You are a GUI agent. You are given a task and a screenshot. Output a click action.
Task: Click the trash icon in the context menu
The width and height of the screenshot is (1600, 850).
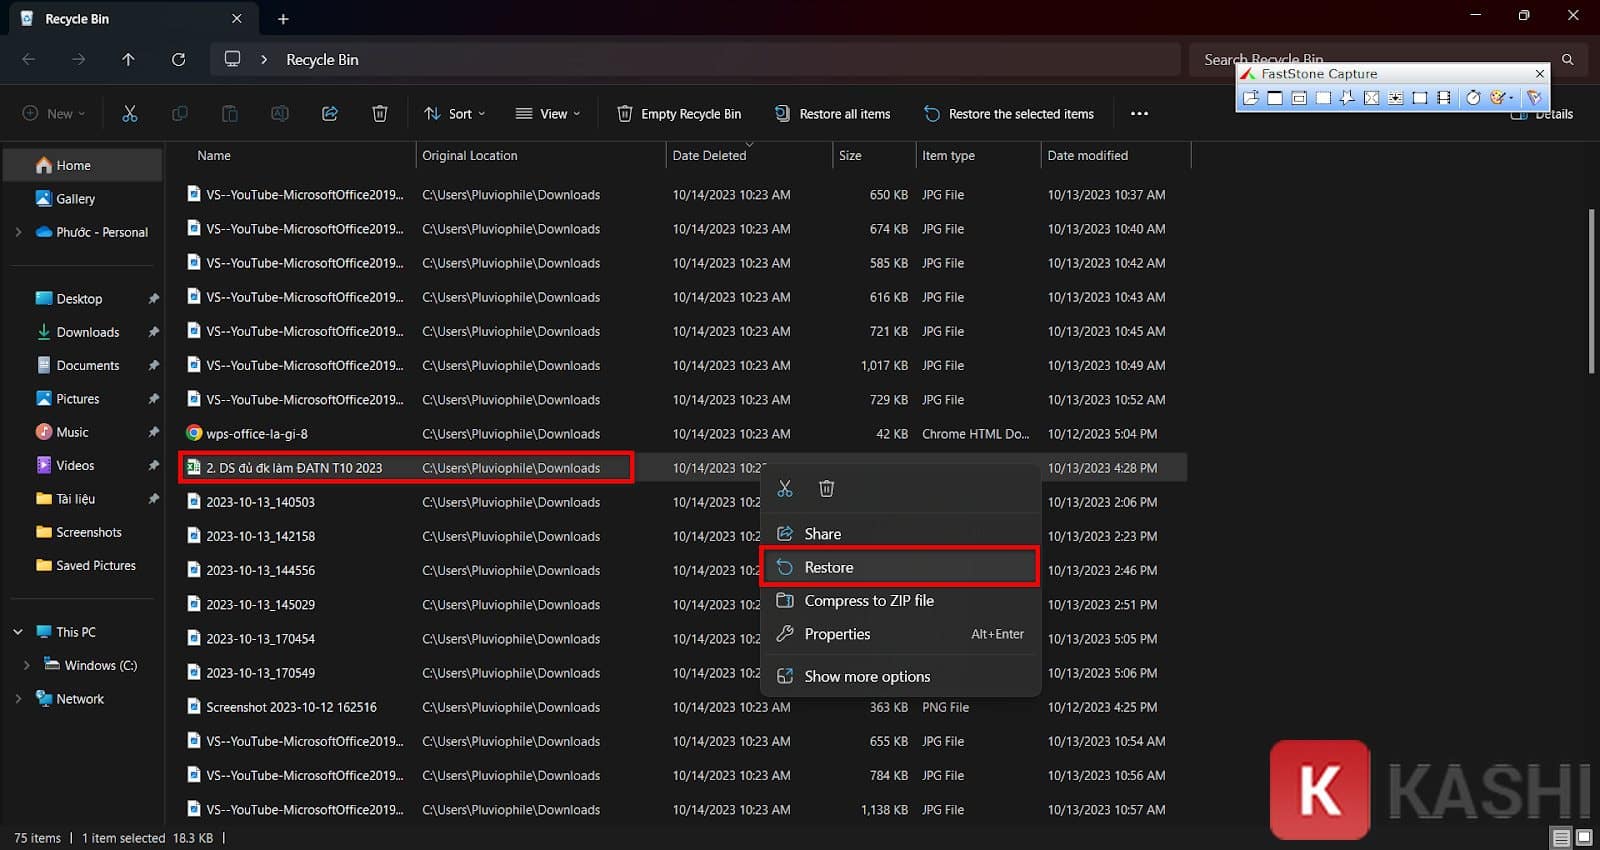tap(826, 488)
